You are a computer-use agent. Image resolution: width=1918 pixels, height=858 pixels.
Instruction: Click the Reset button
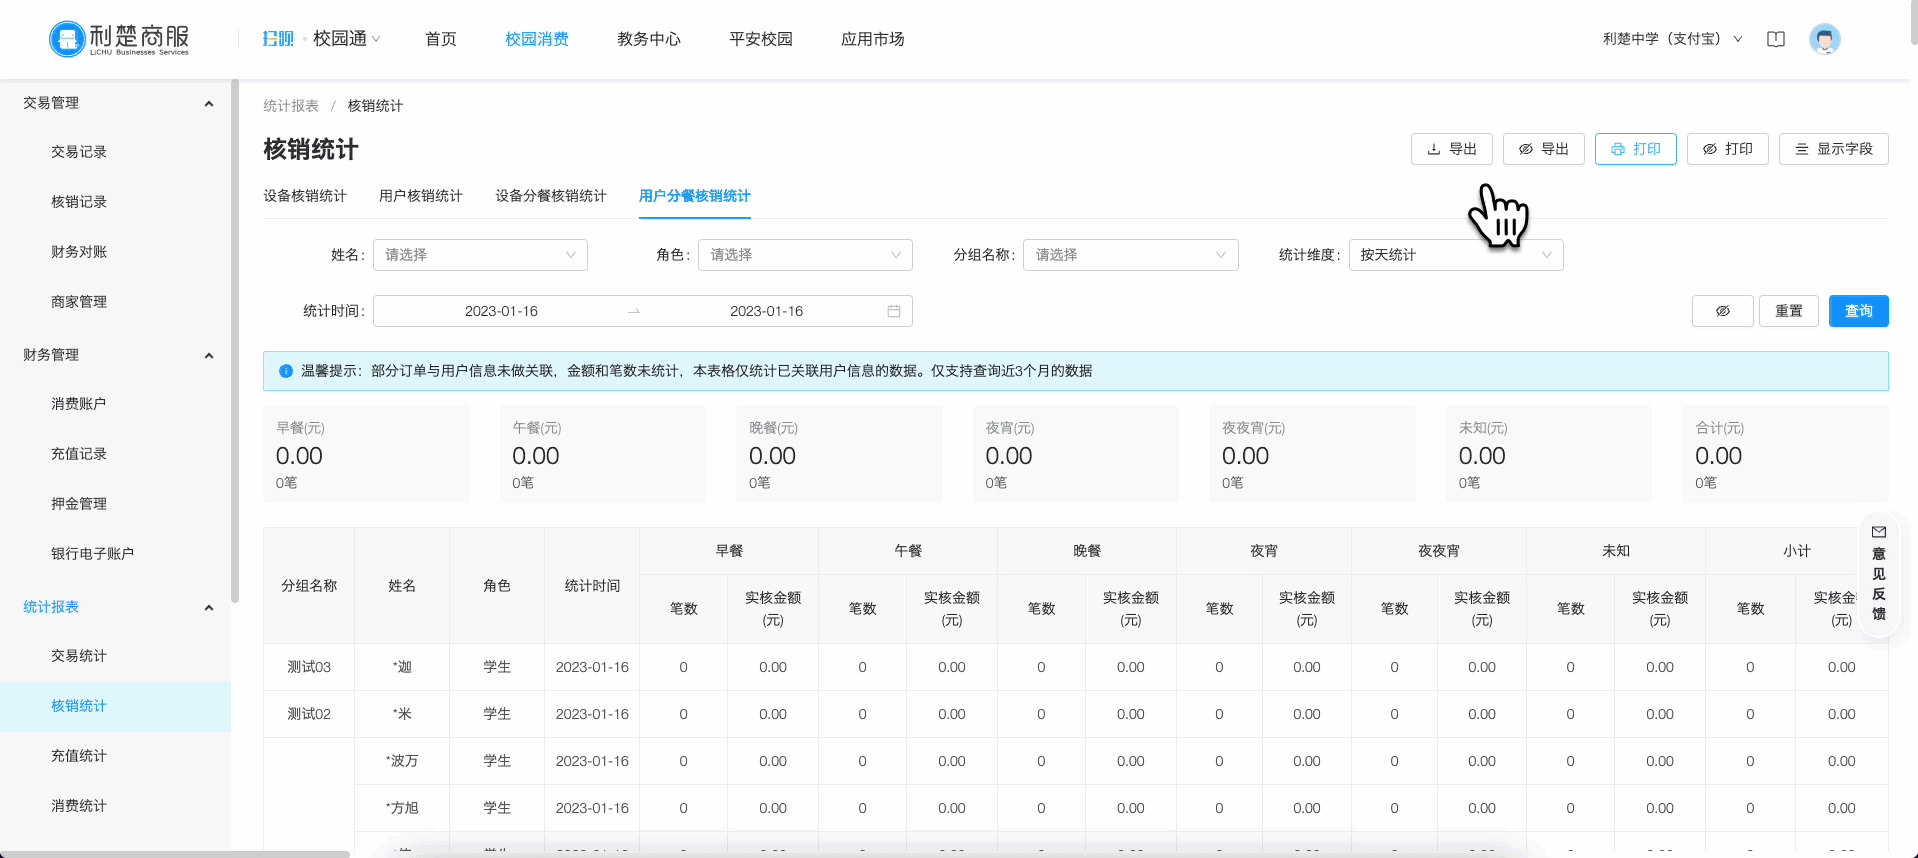1788,311
